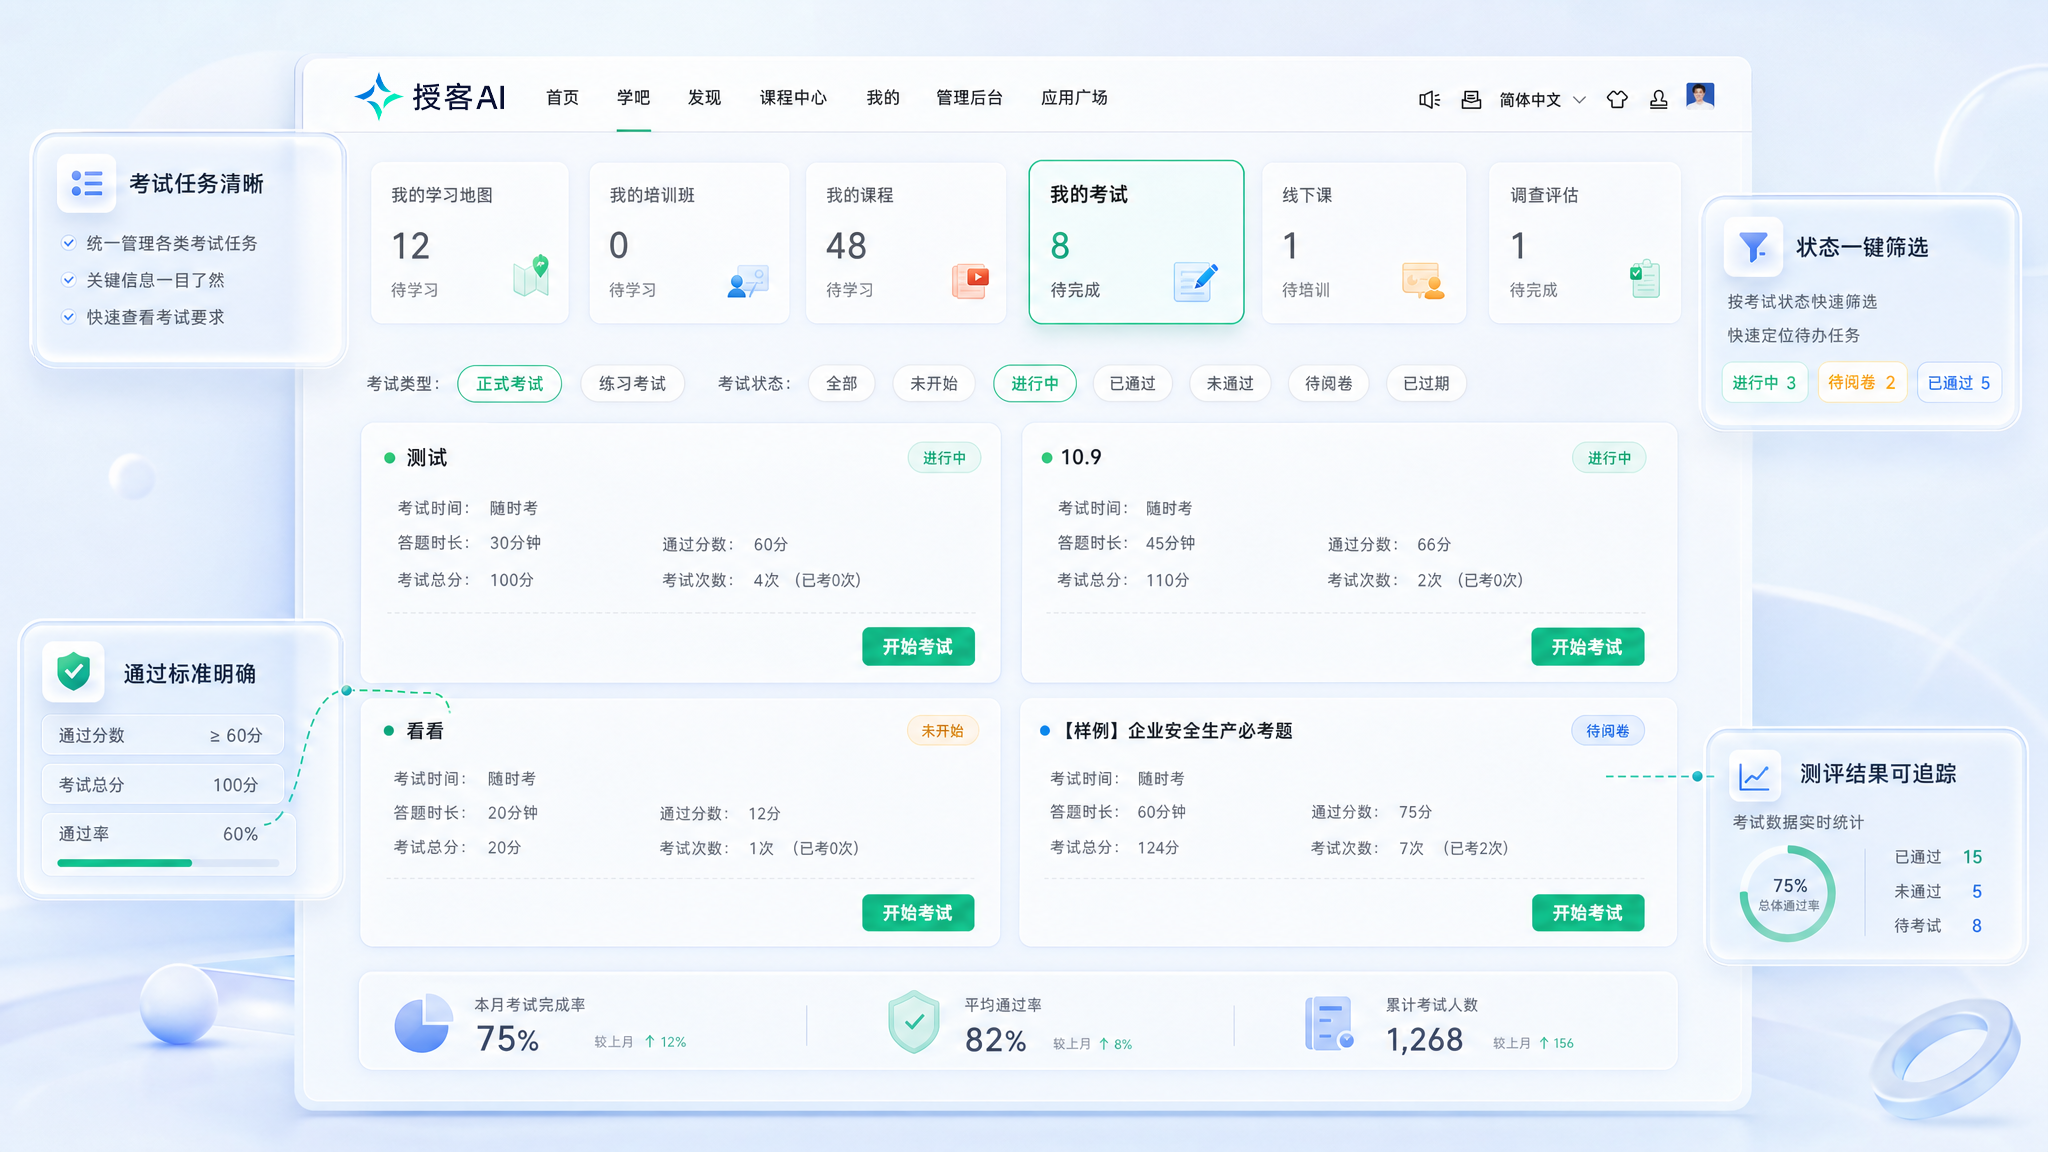Start the 看看 exam with 开始考试
The width and height of the screenshot is (2048, 1152).
coord(918,913)
